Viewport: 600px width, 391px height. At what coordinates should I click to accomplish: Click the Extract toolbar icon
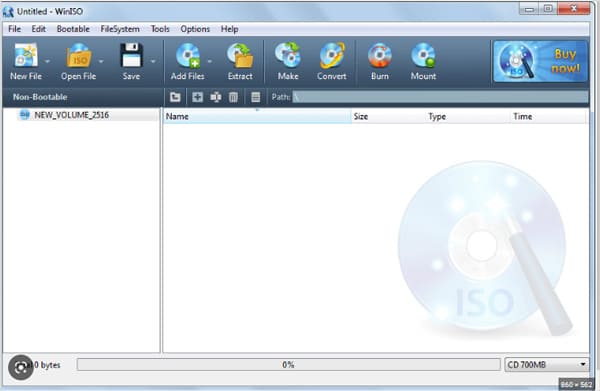click(x=240, y=56)
